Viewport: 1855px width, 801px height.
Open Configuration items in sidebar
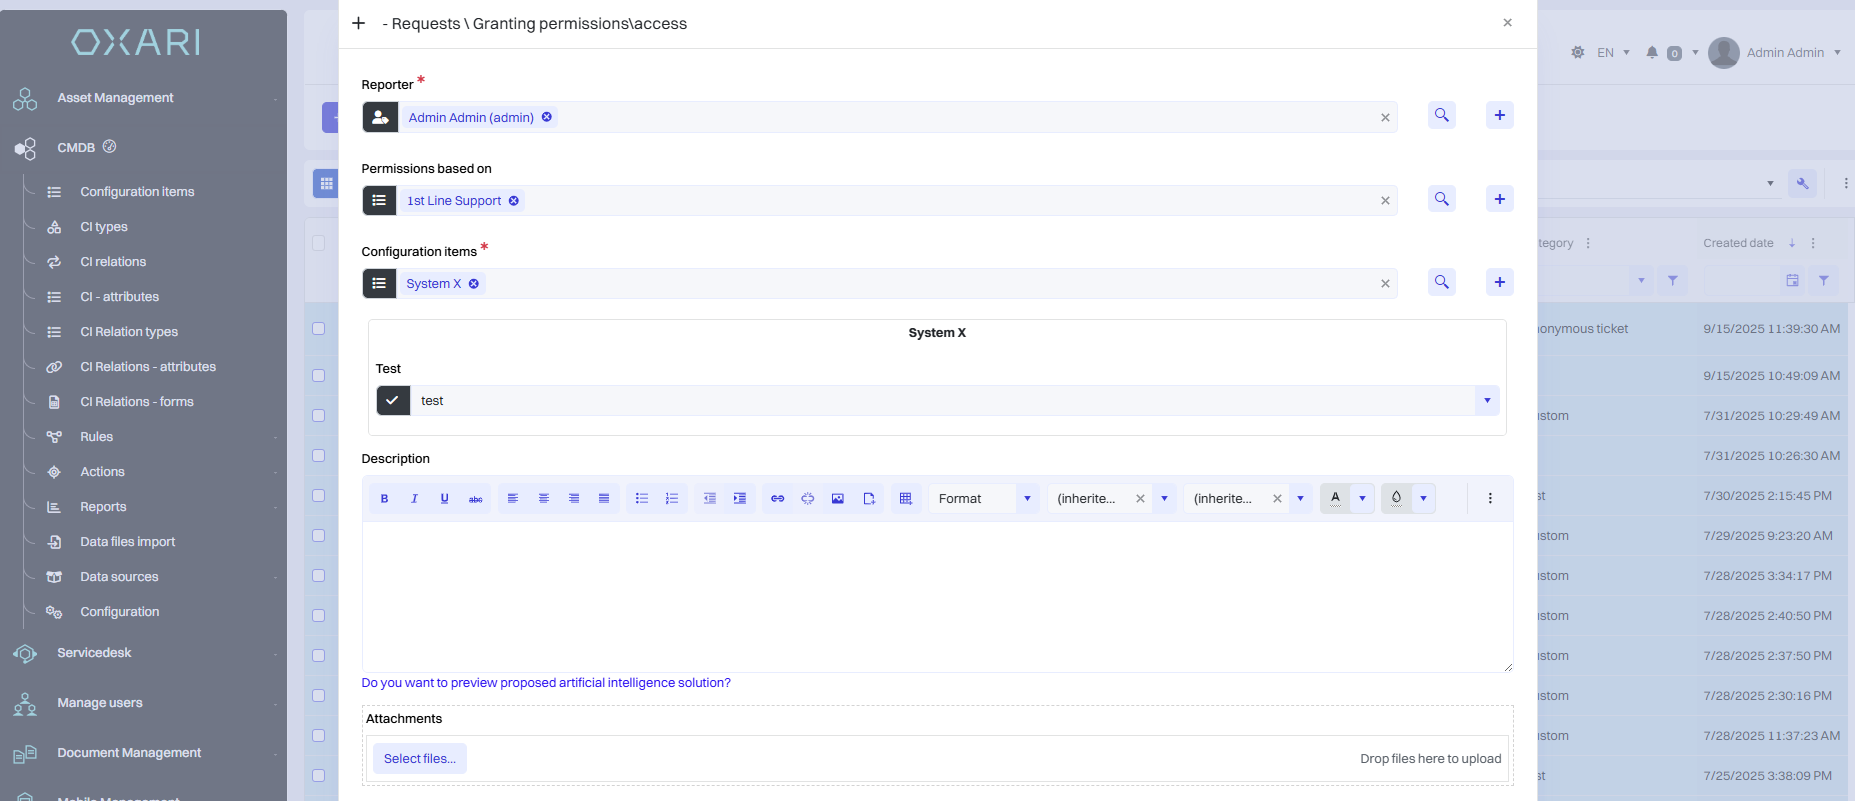tap(137, 192)
